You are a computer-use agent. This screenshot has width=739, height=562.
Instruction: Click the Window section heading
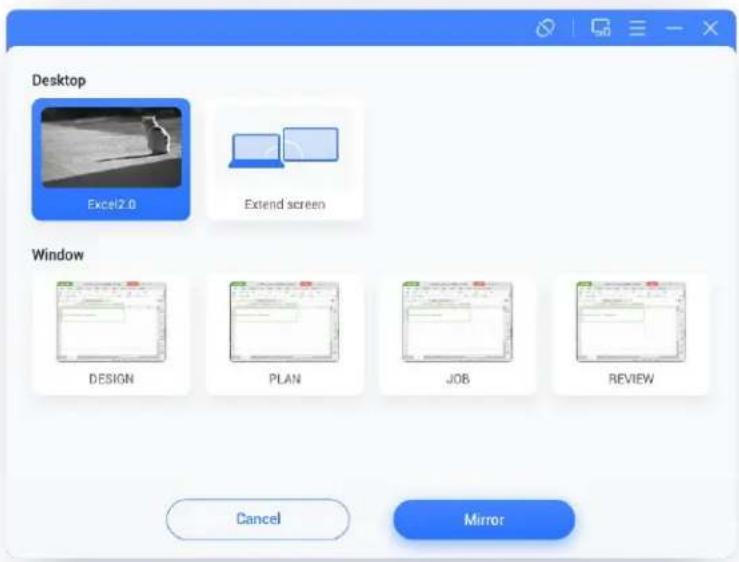58,255
